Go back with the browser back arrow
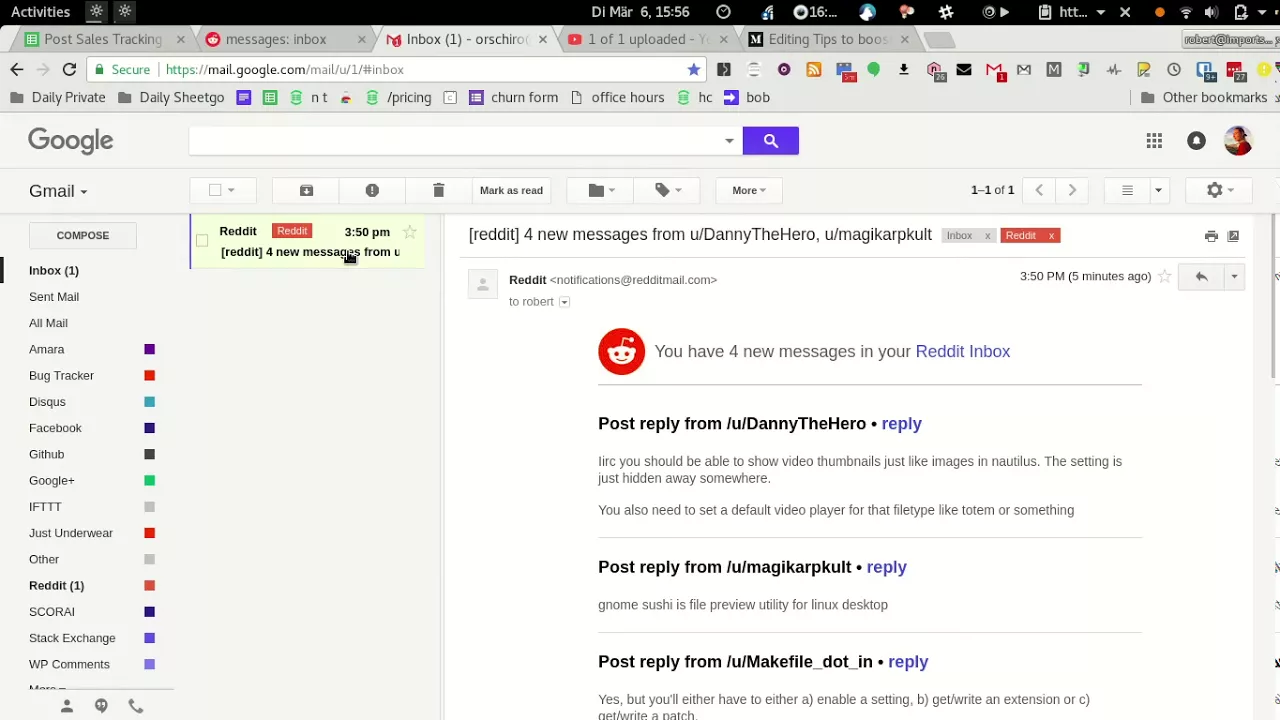This screenshot has width=1280, height=720. click(17, 69)
